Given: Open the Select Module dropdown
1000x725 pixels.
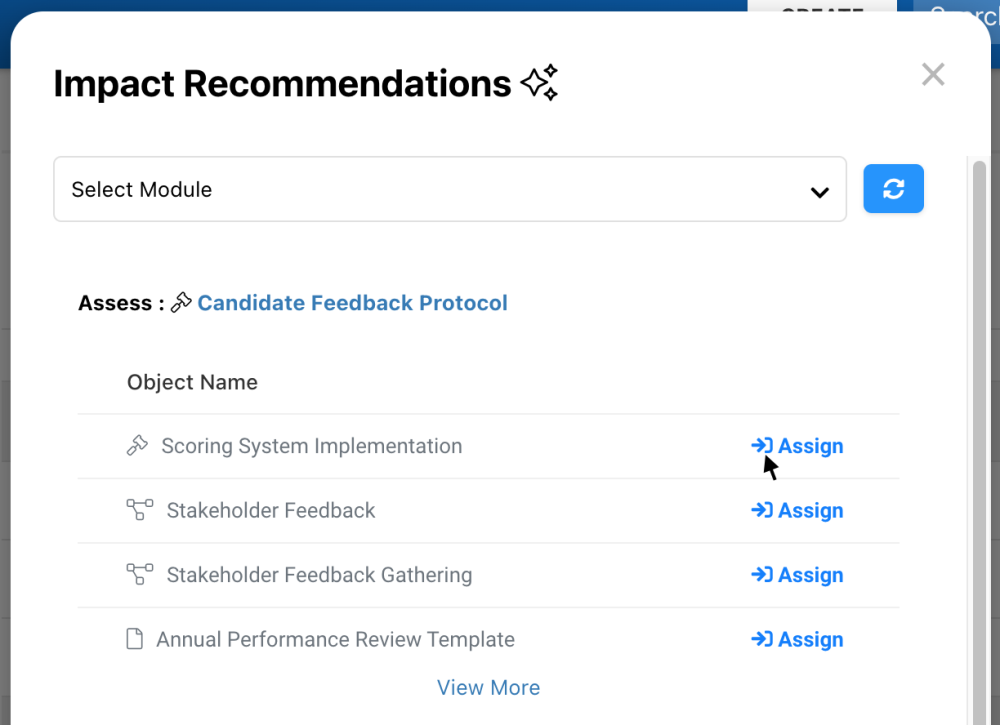Looking at the screenshot, I should [449, 189].
